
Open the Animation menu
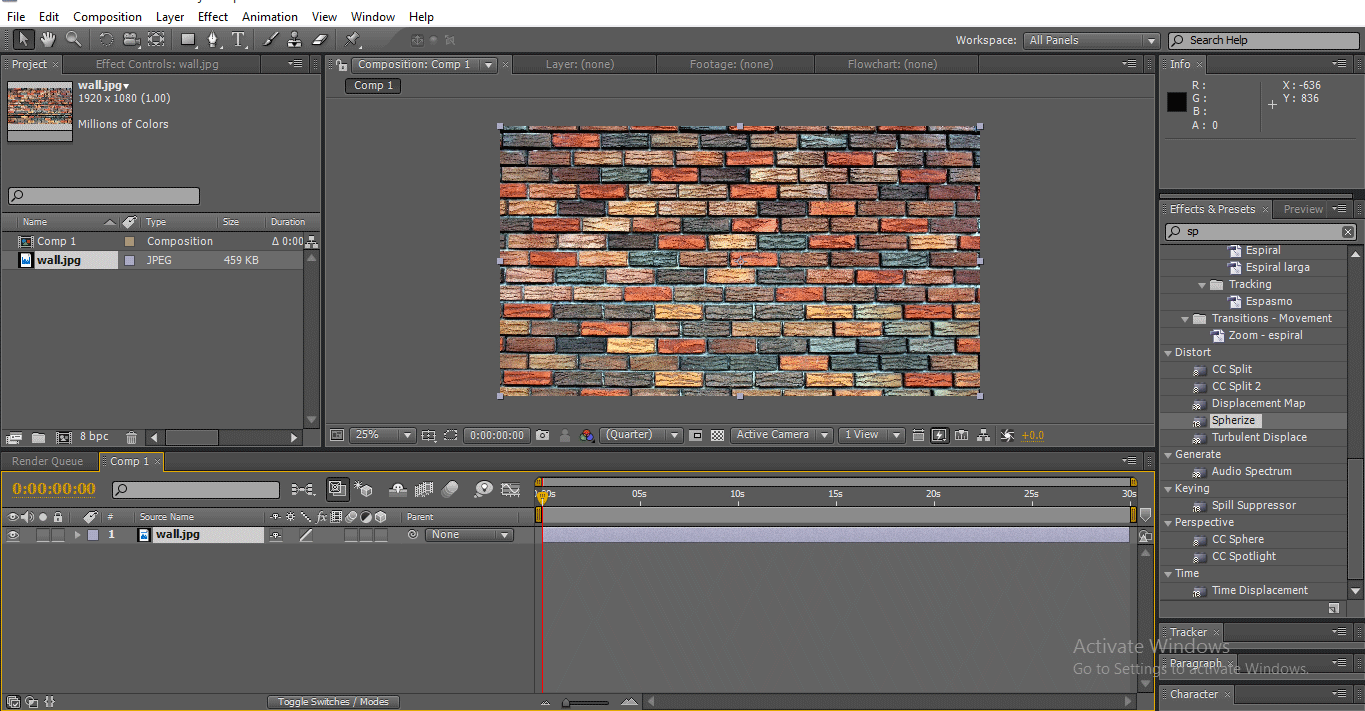269,16
